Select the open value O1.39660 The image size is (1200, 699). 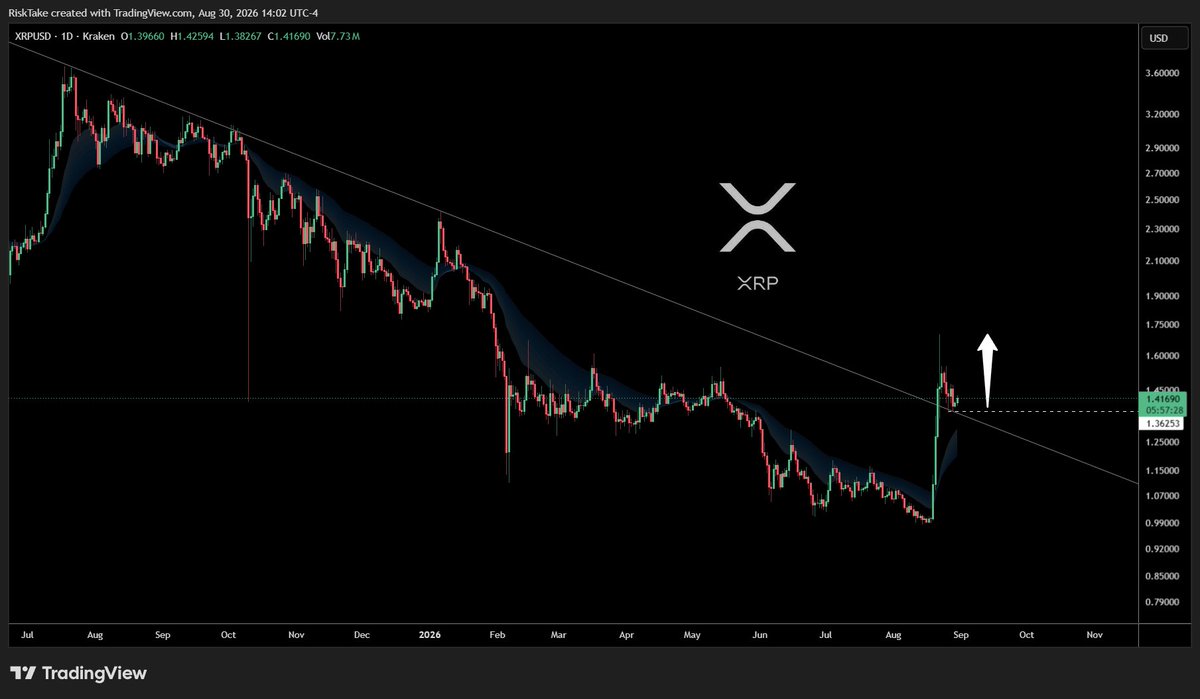145,36
